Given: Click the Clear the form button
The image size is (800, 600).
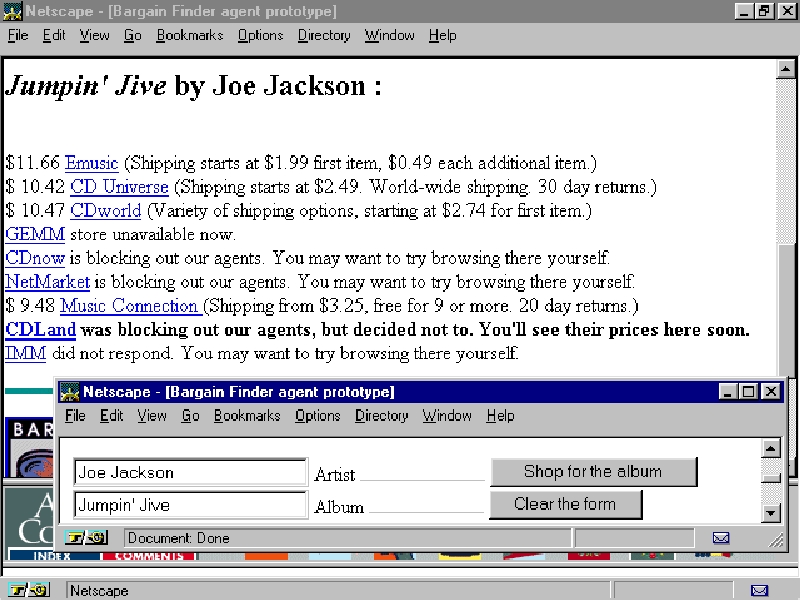Looking at the screenshot, I should 565,504.
